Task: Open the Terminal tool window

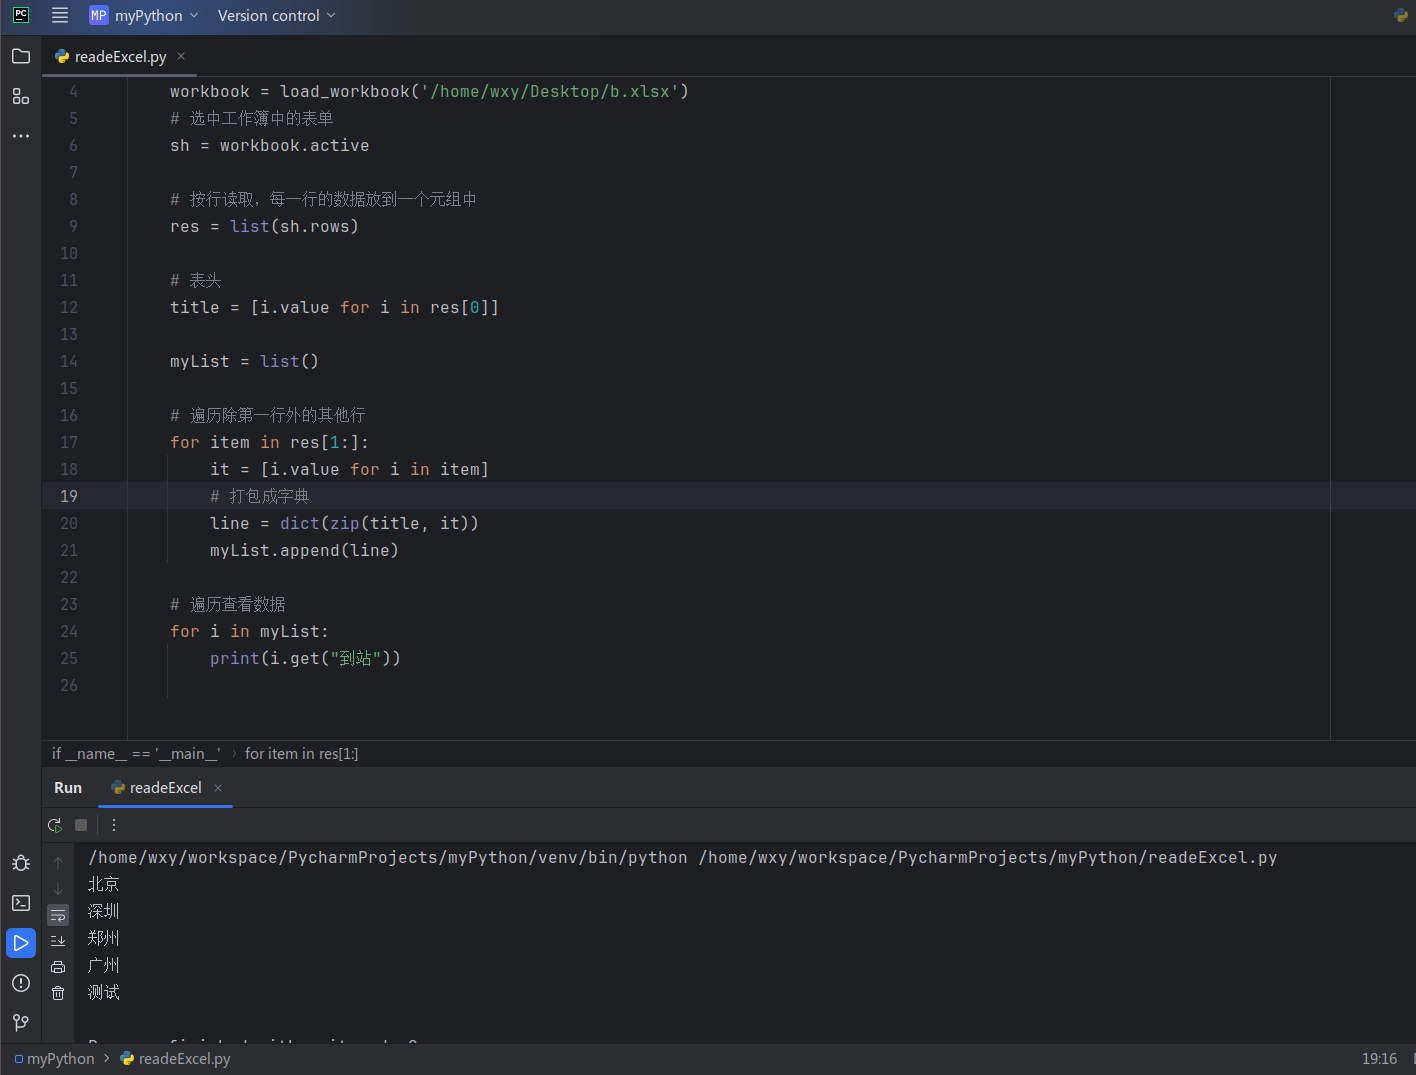Action: (x=20, y=903)
